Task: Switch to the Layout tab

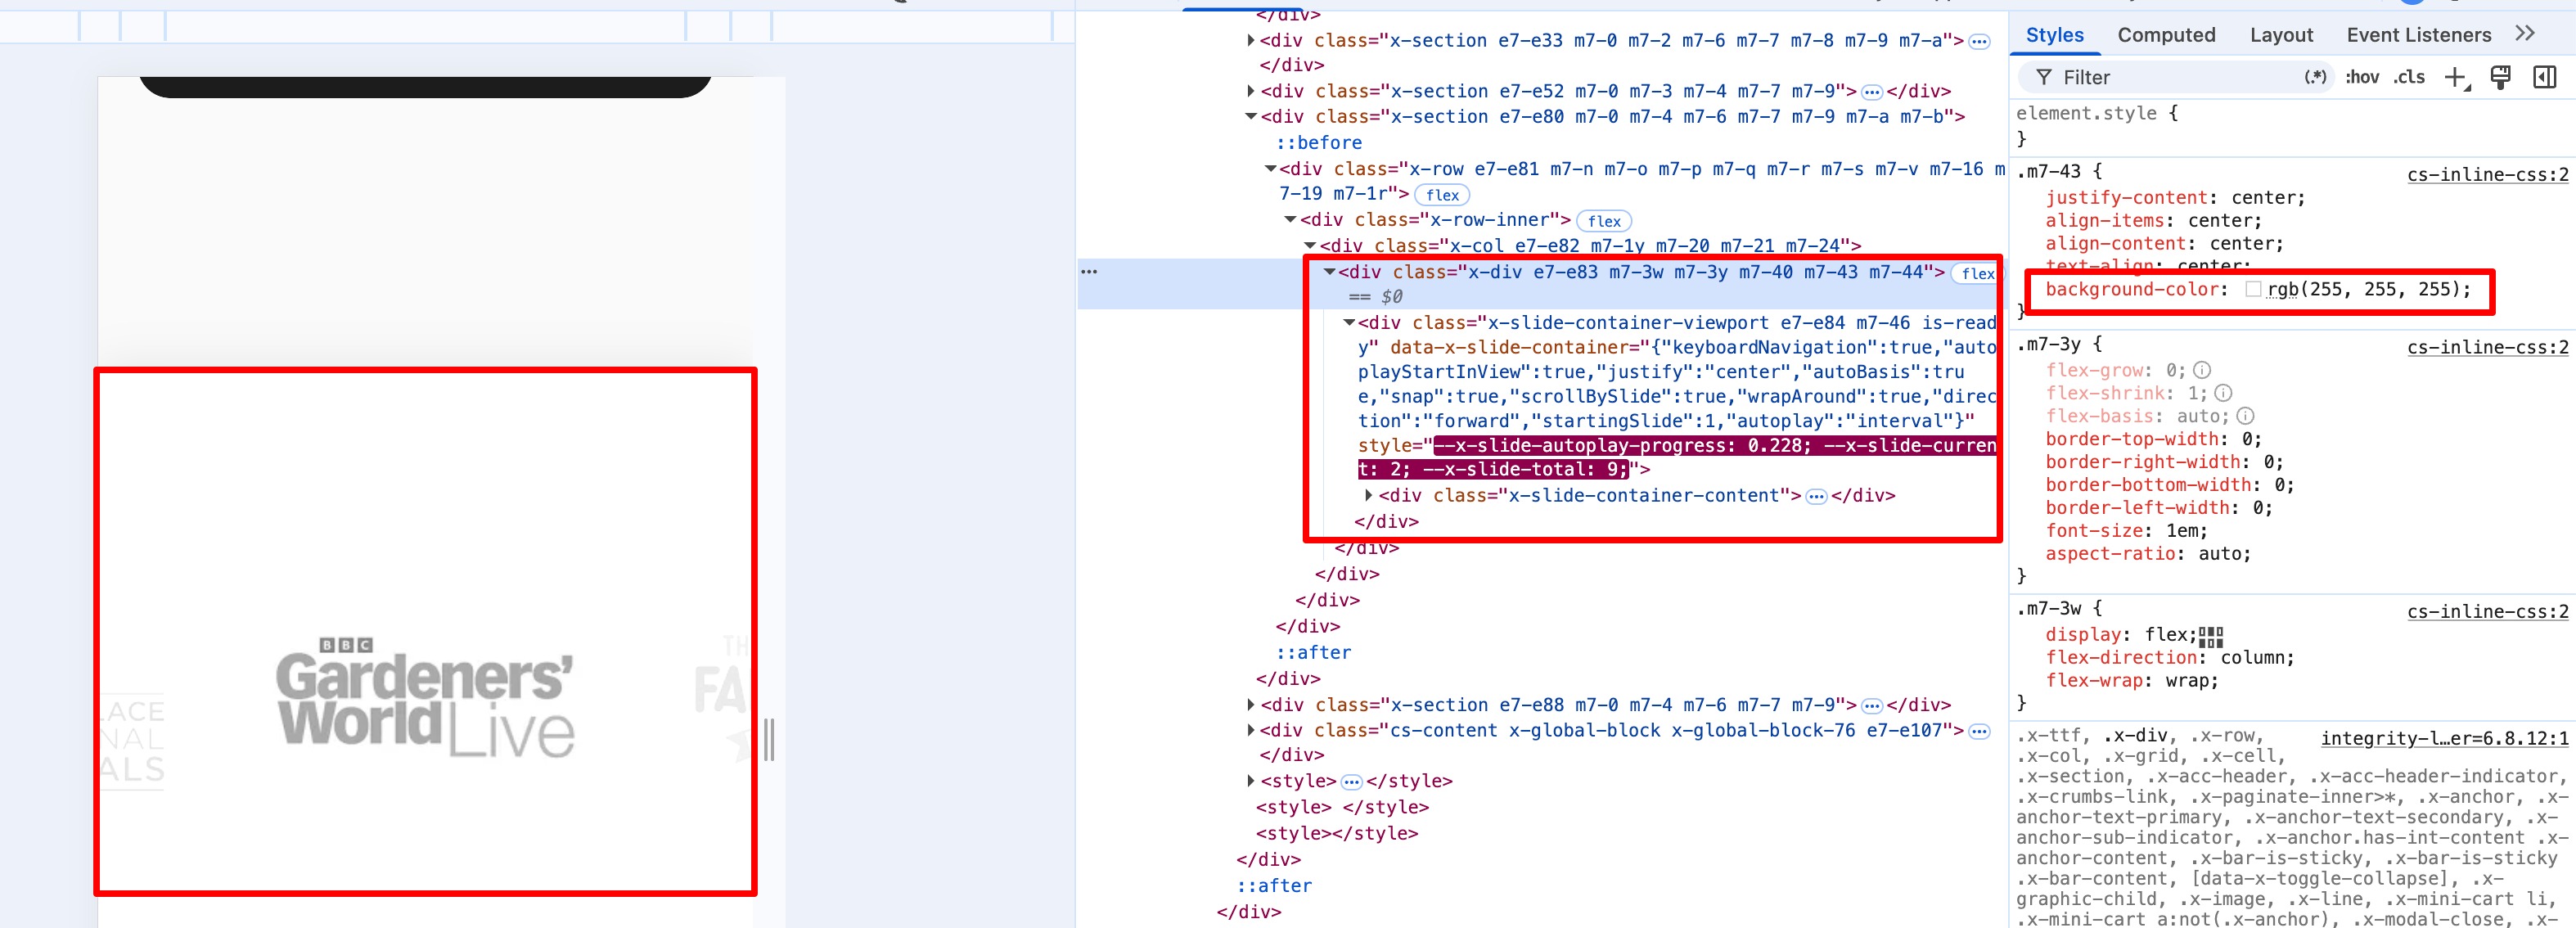Action: point(2281,35)
